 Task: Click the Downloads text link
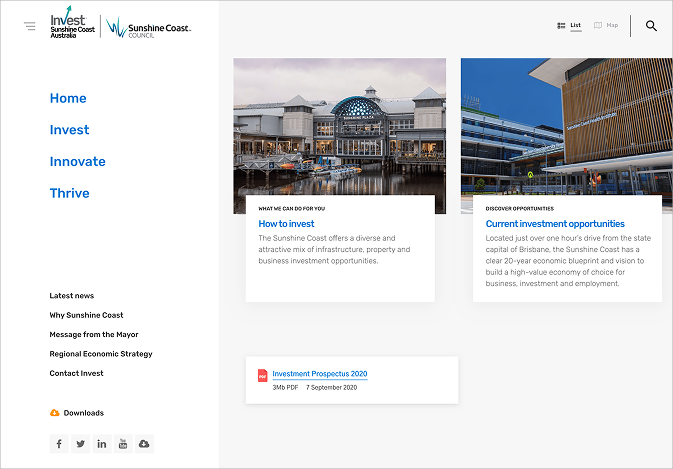tap(84, 413)
